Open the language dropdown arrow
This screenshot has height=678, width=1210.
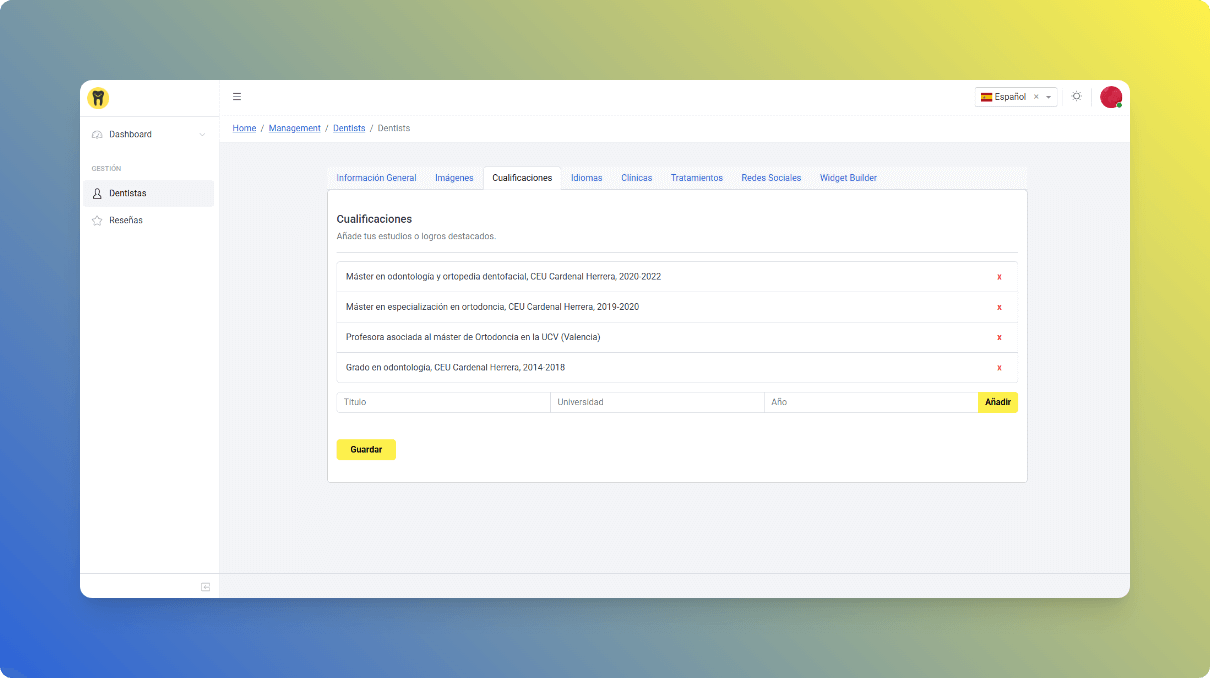(x=1048, y=97)
